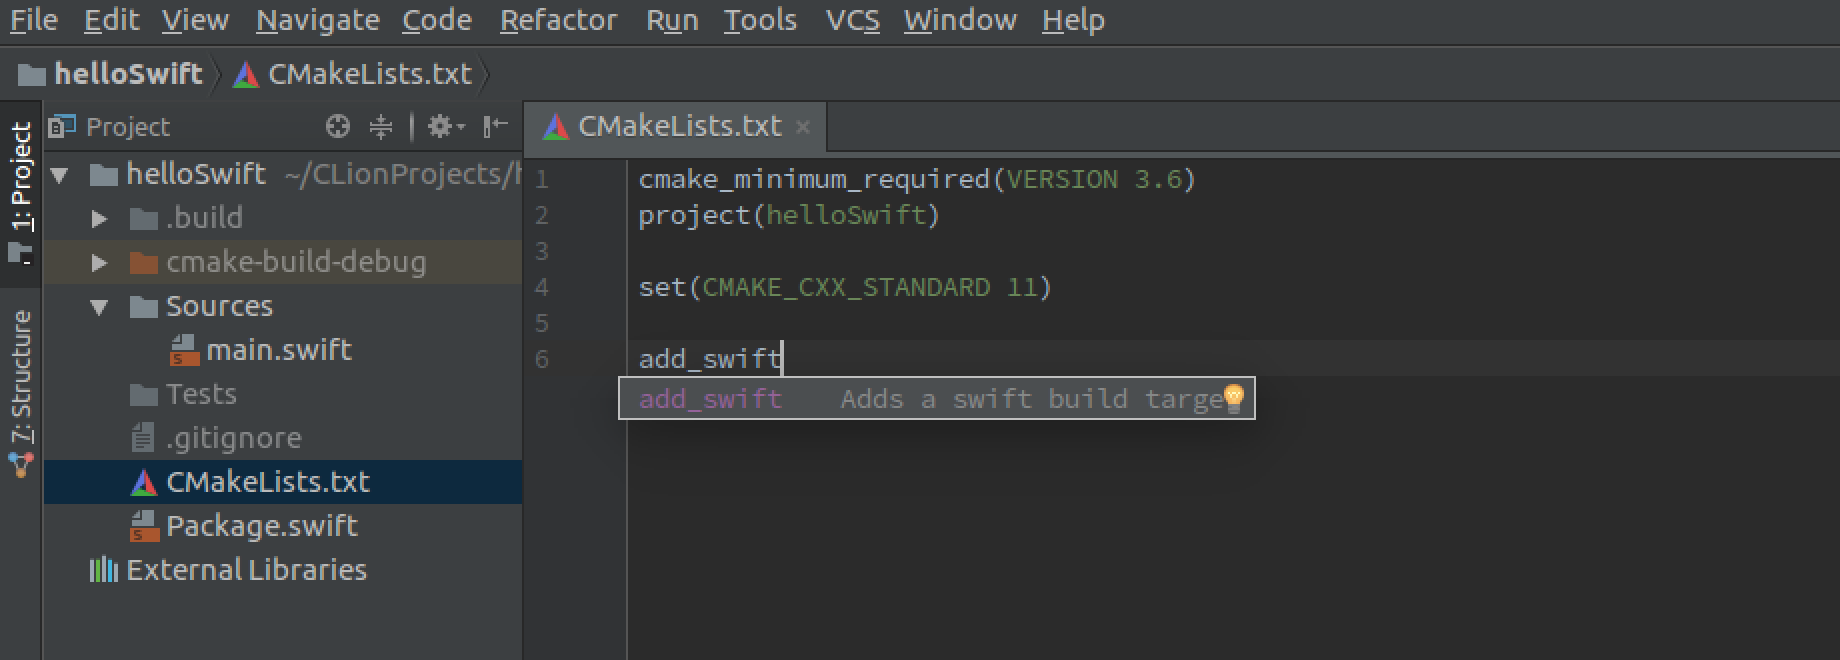Choose add_swift completion suggestion

(x=937, y=399)
